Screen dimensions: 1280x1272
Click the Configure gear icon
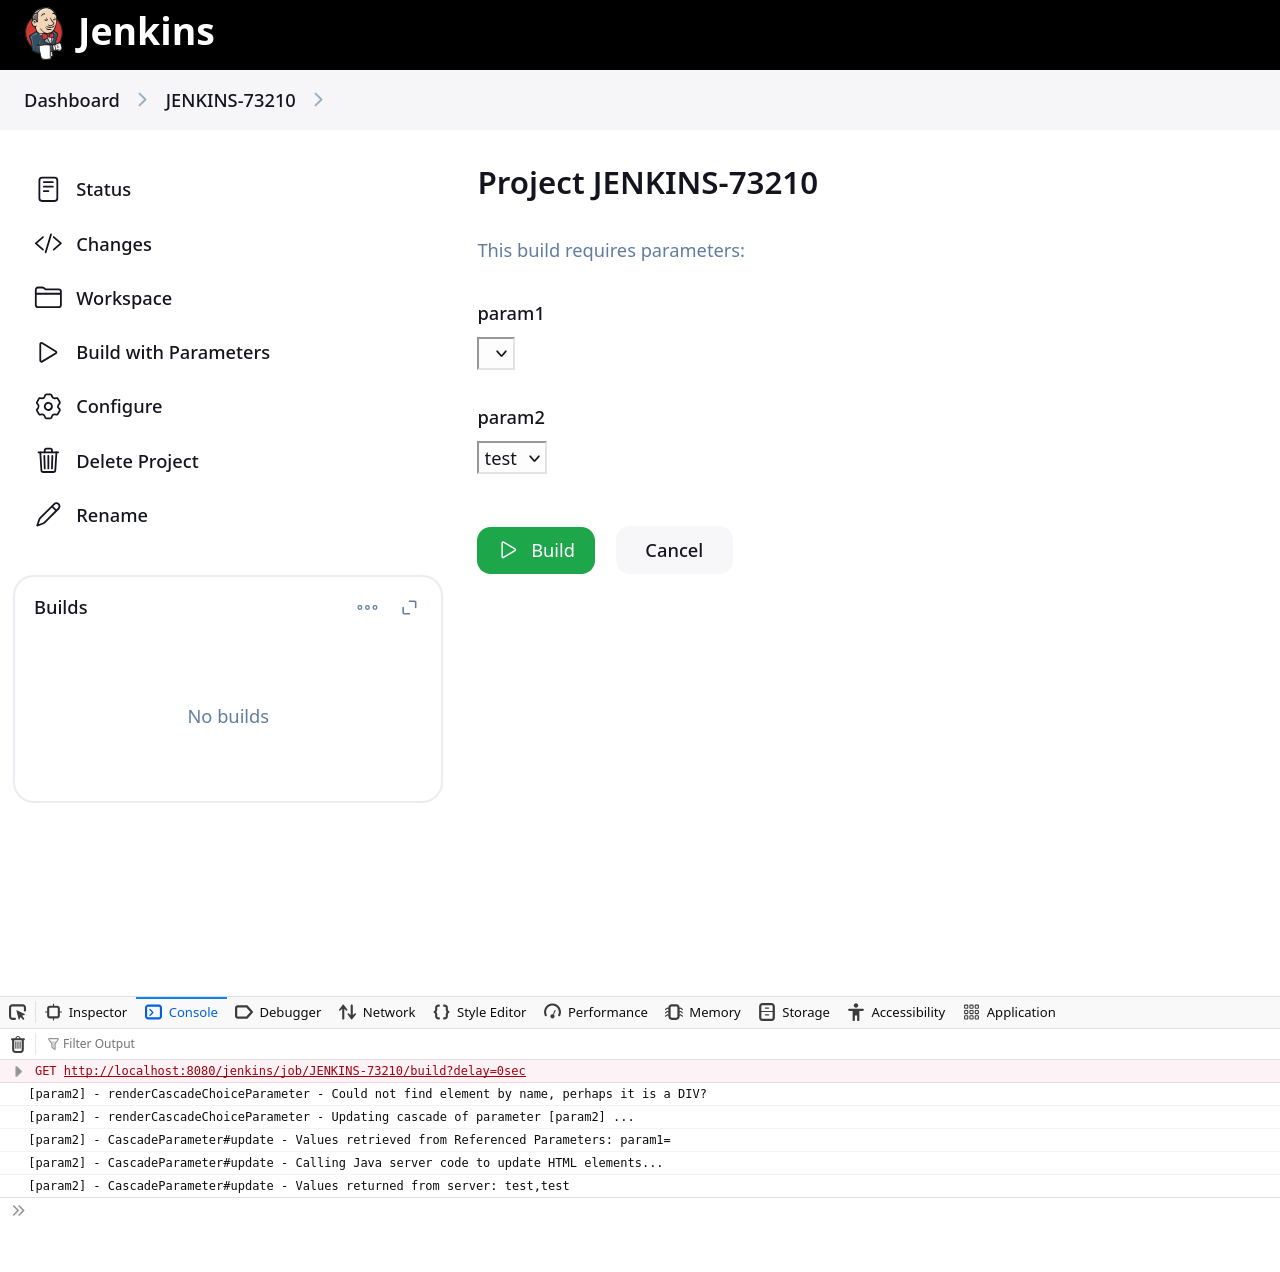[x=48, y=407]
